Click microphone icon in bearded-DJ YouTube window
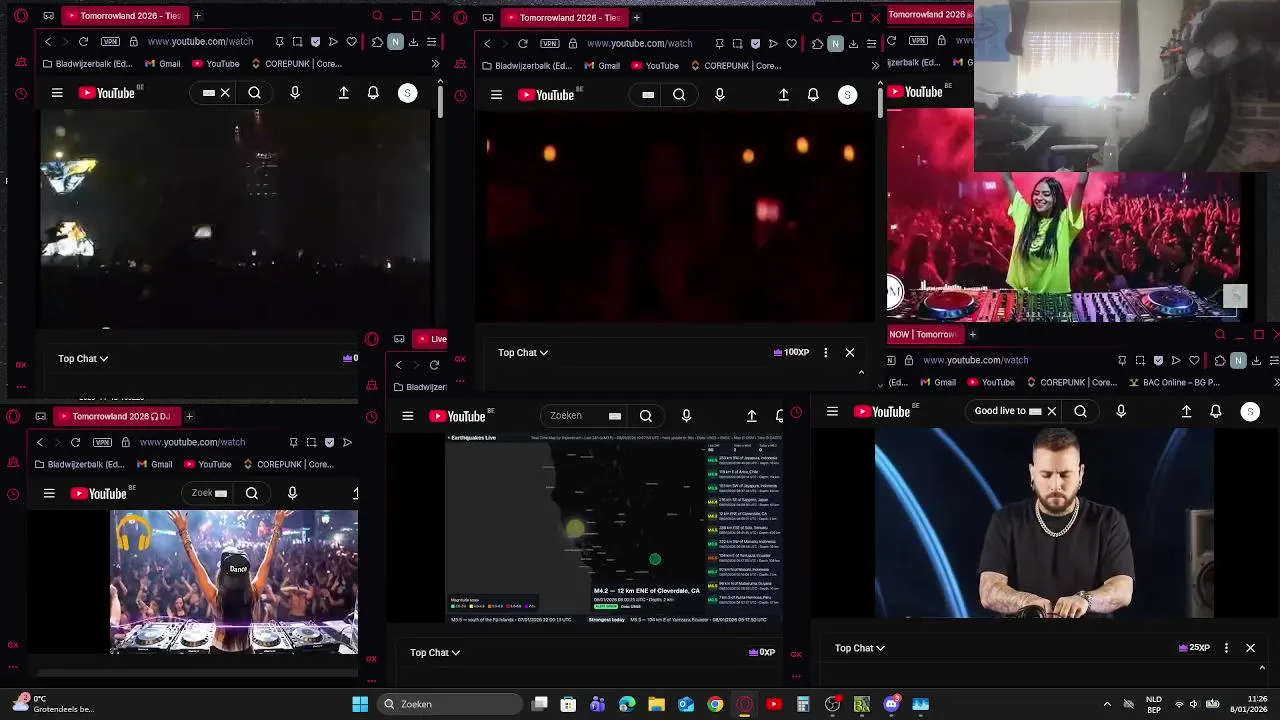 point(1120,411)
